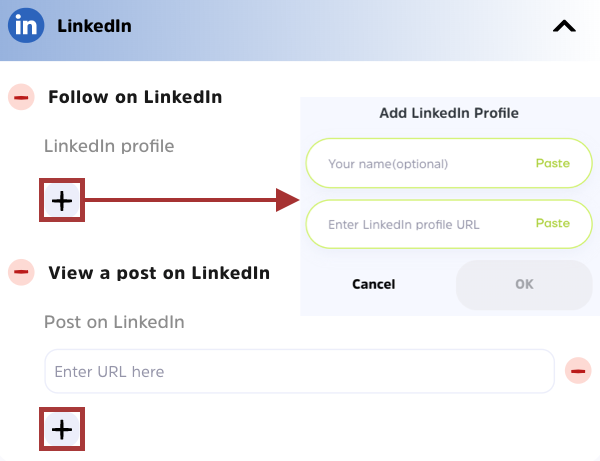This screenshot has height=461, width=600.
Task: Cancel the Add LinkedIn Profile dialog
Action: 373,284
